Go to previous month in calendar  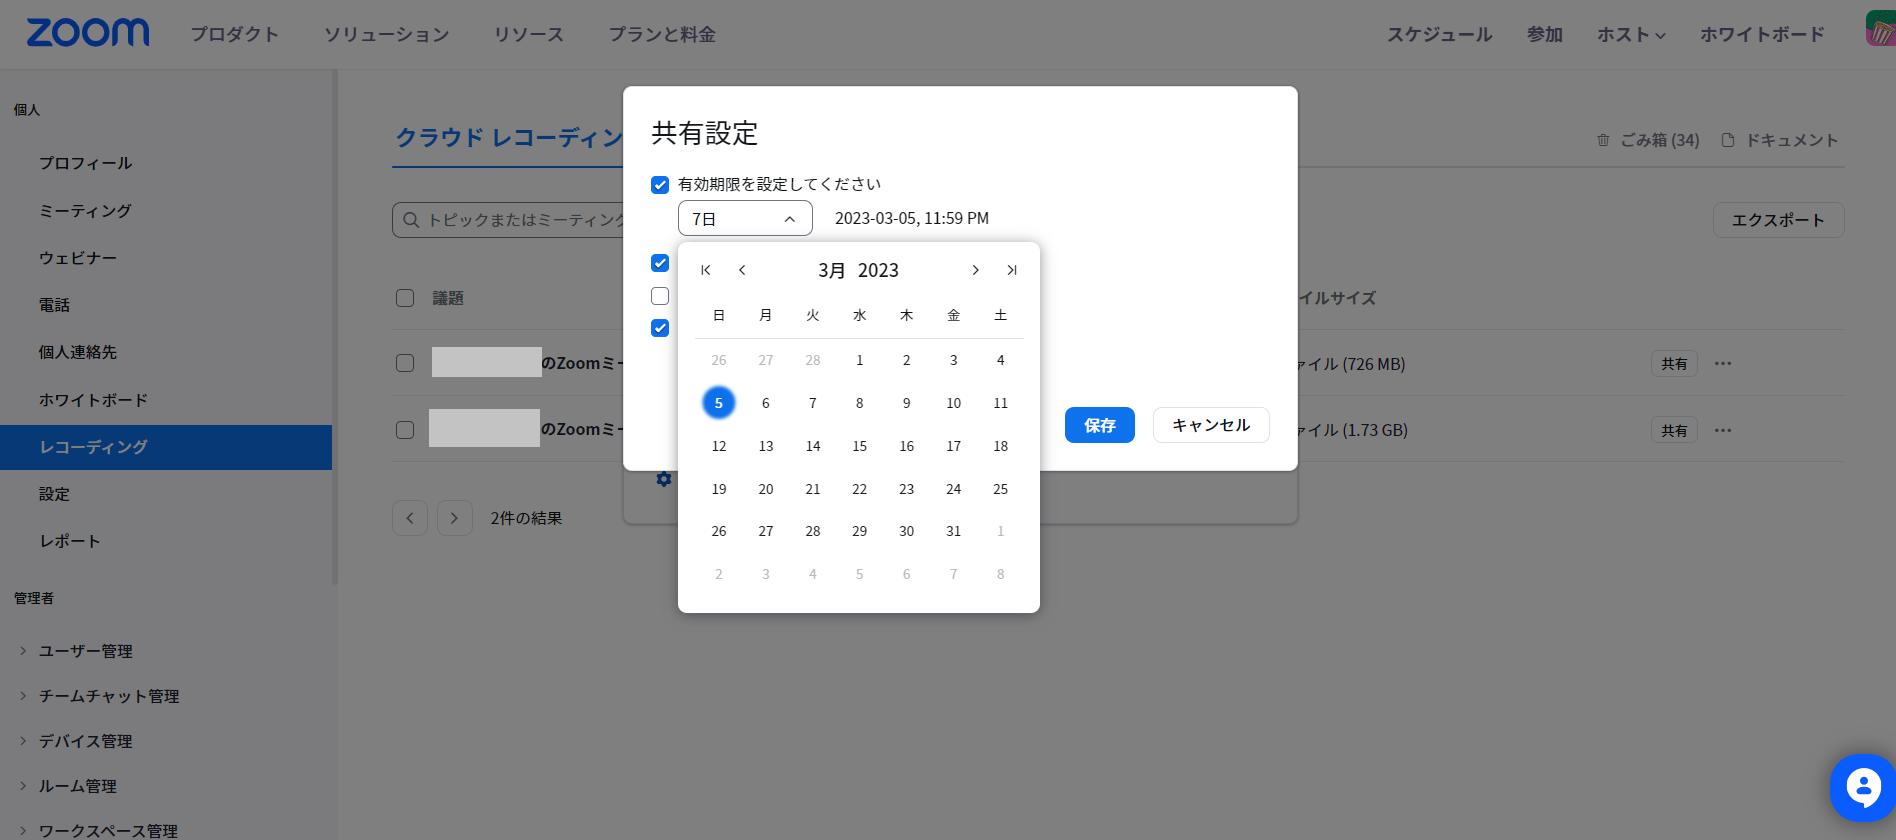click(742, 270)
